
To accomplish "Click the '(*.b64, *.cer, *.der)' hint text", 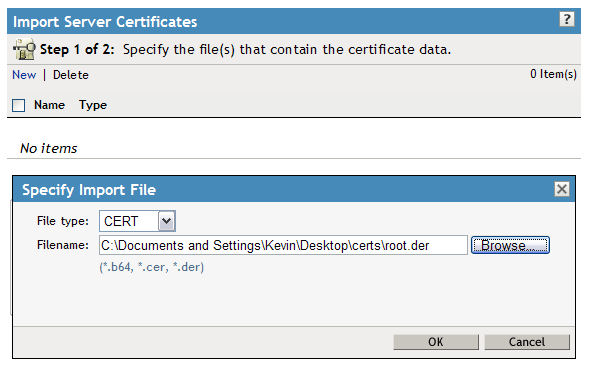I will click(151, 267).
